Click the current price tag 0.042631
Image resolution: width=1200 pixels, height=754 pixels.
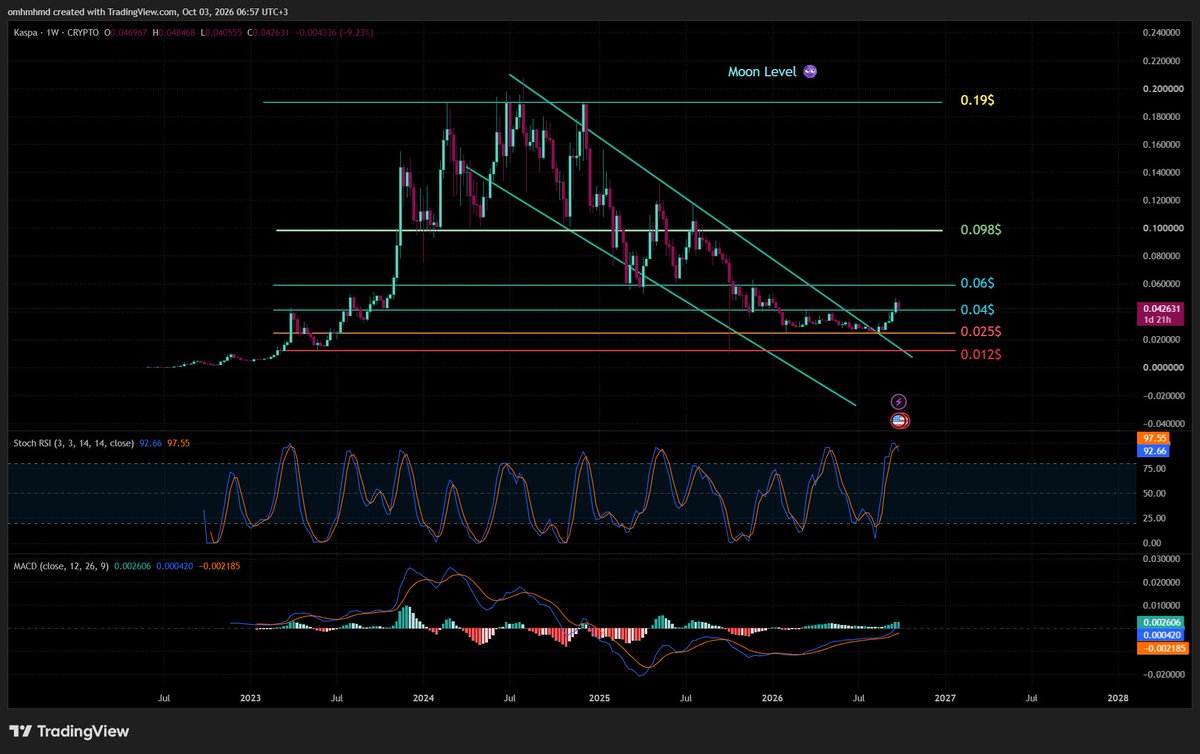point(1160,308)
